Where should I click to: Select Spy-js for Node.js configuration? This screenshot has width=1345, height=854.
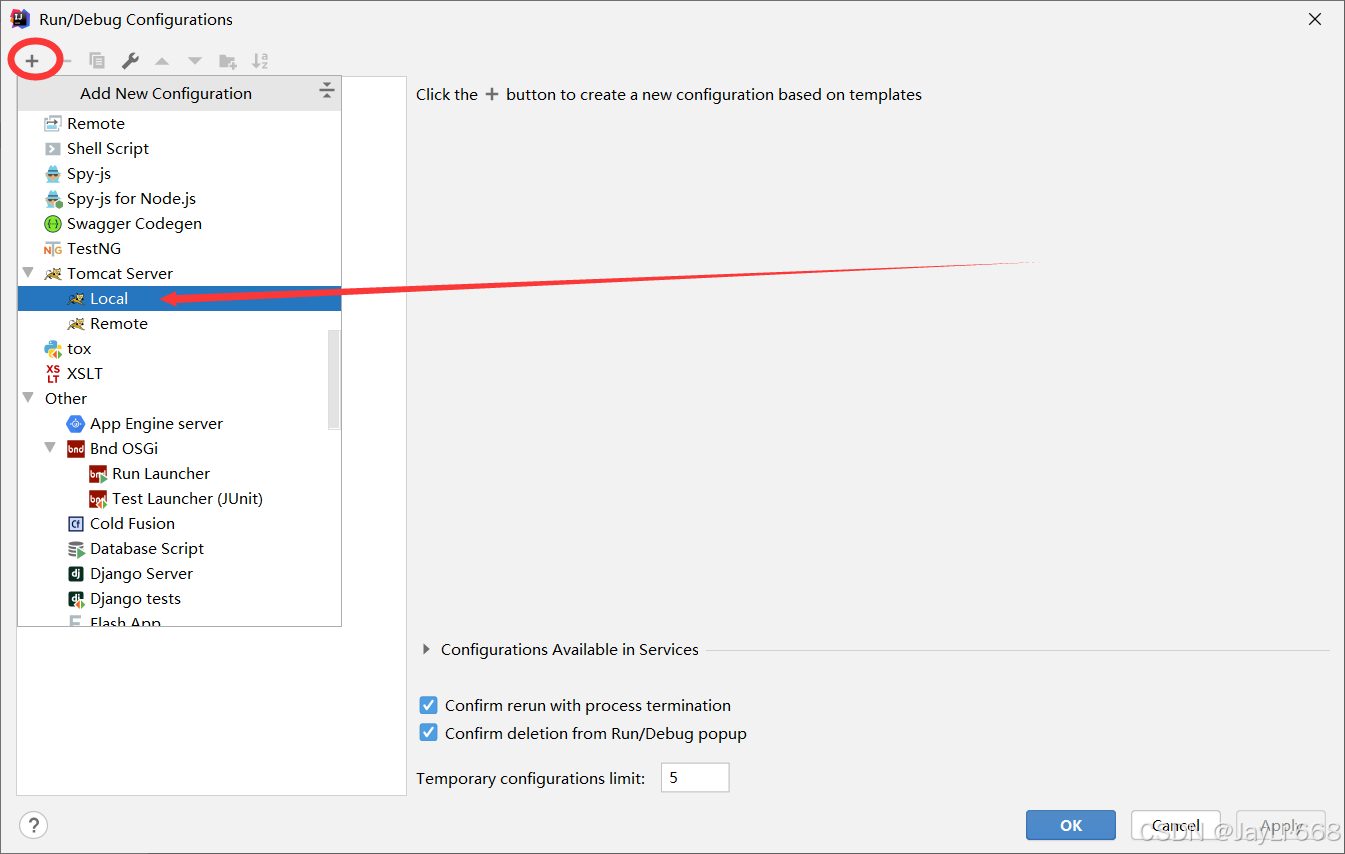point(180,198)
